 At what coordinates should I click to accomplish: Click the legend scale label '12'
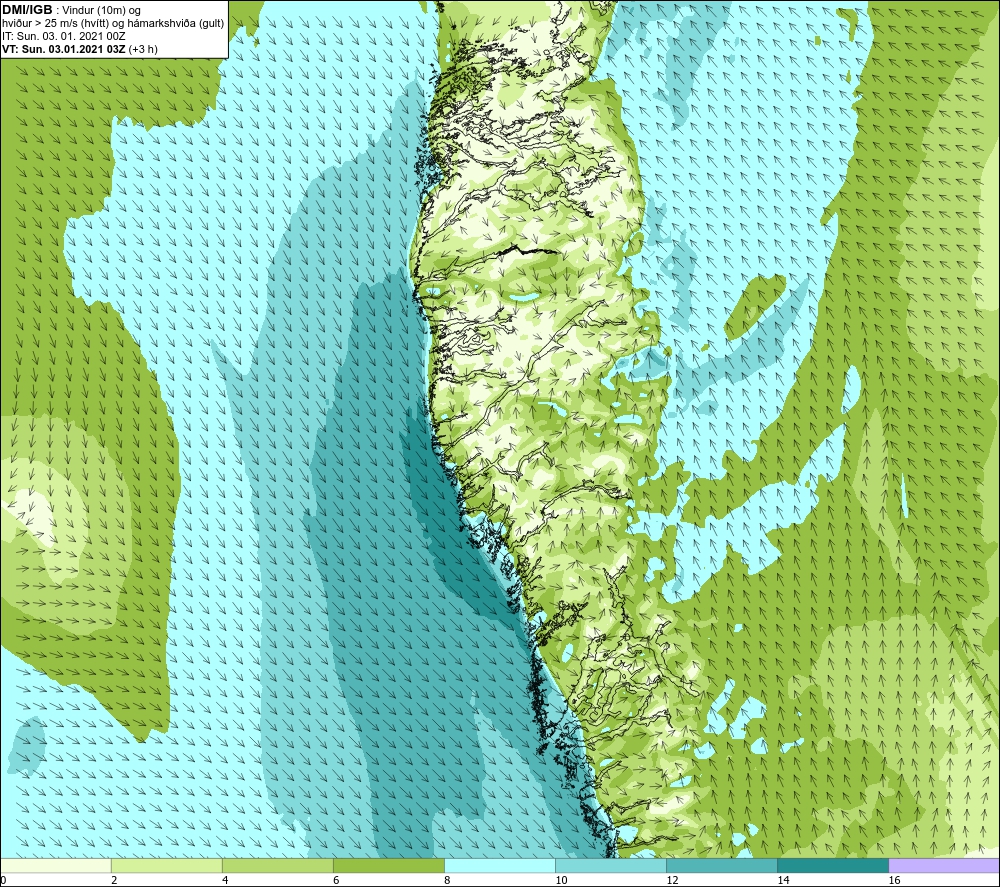[x=672, y=881]
